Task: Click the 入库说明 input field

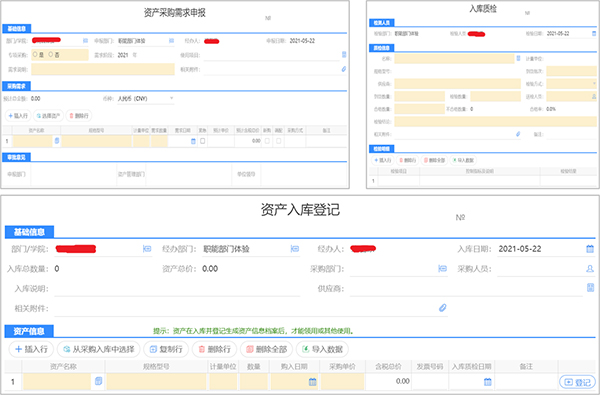Action: [x=177, y=289]
